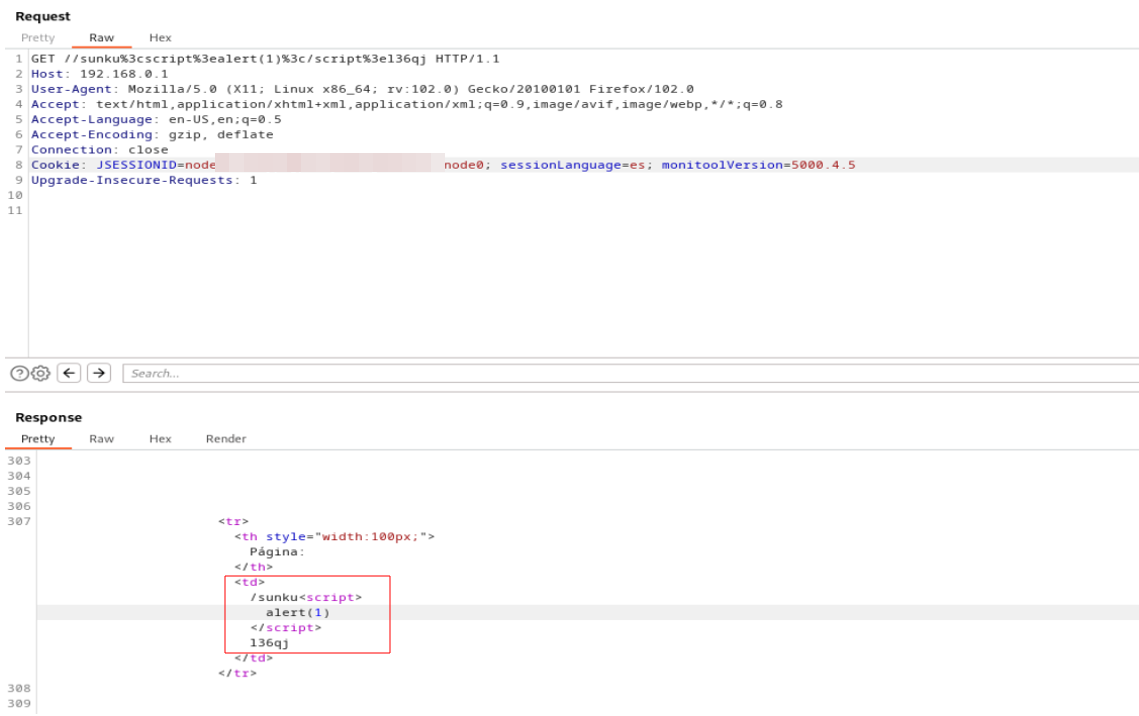Click the closing </script> tag in response
The height and width of the screenshot is (716, 1139).
pos(285,628)
